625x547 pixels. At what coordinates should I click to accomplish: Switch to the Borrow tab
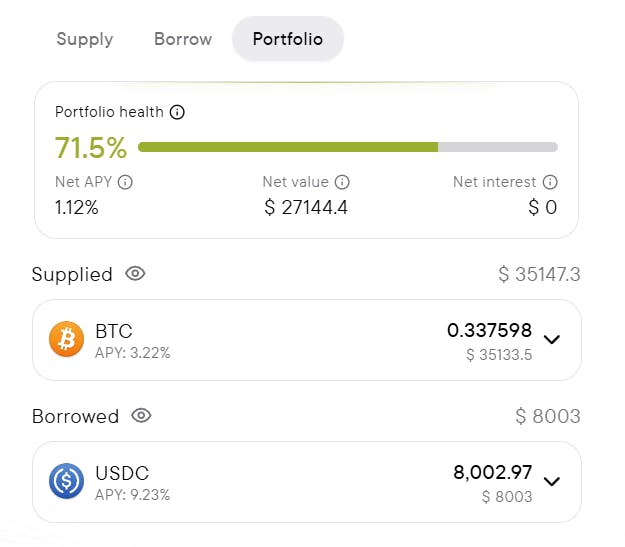[x=183, y=39]
